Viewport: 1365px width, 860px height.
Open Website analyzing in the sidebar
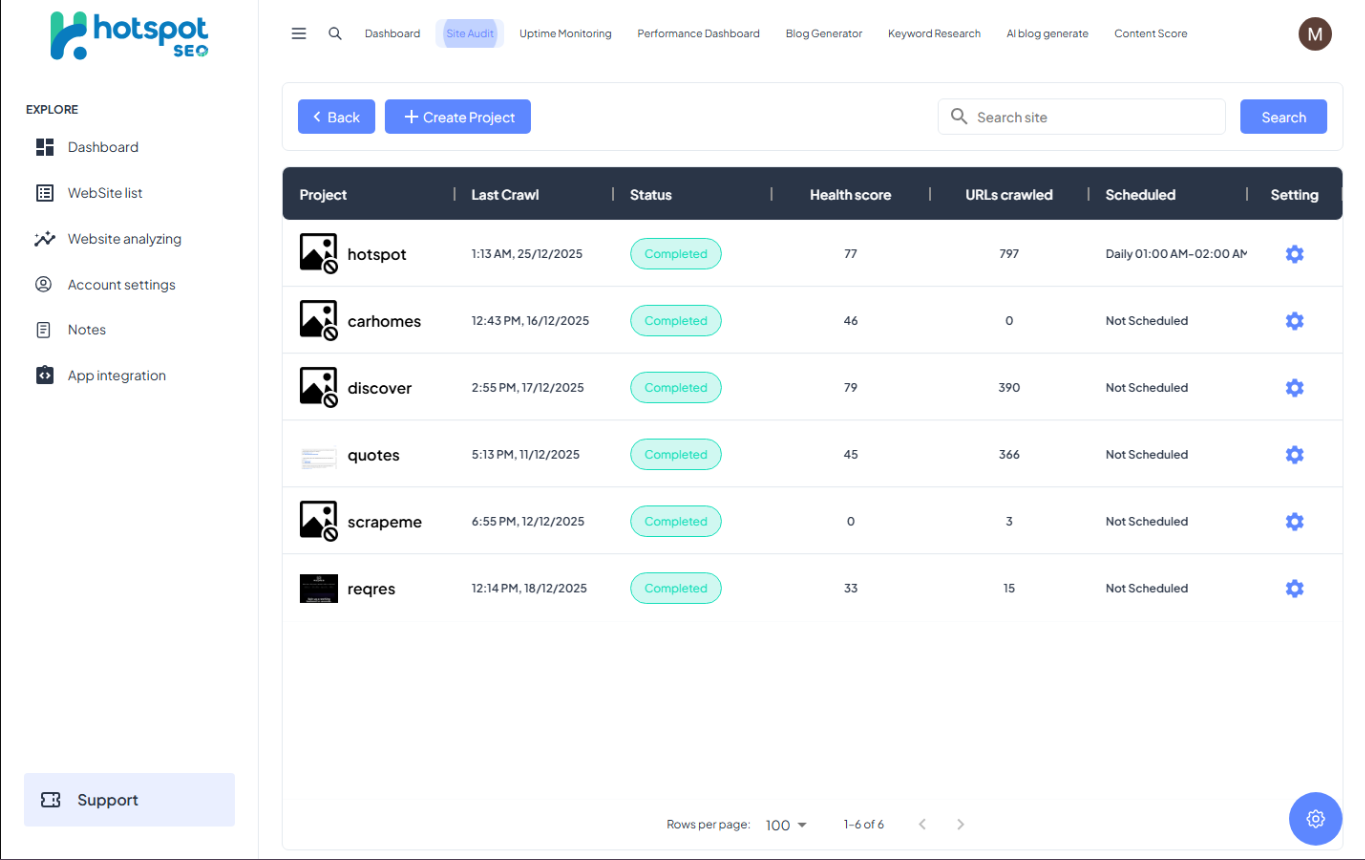coord(124,239)
